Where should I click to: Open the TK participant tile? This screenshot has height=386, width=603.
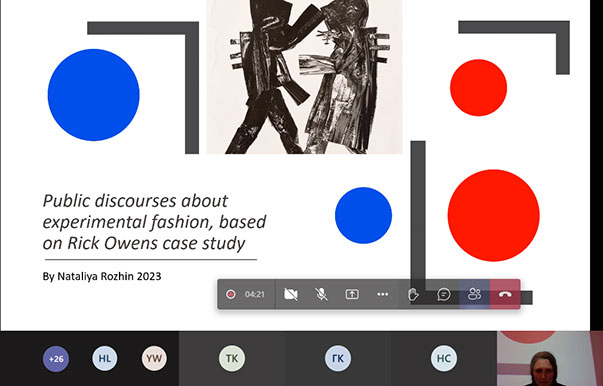point(232,359)
